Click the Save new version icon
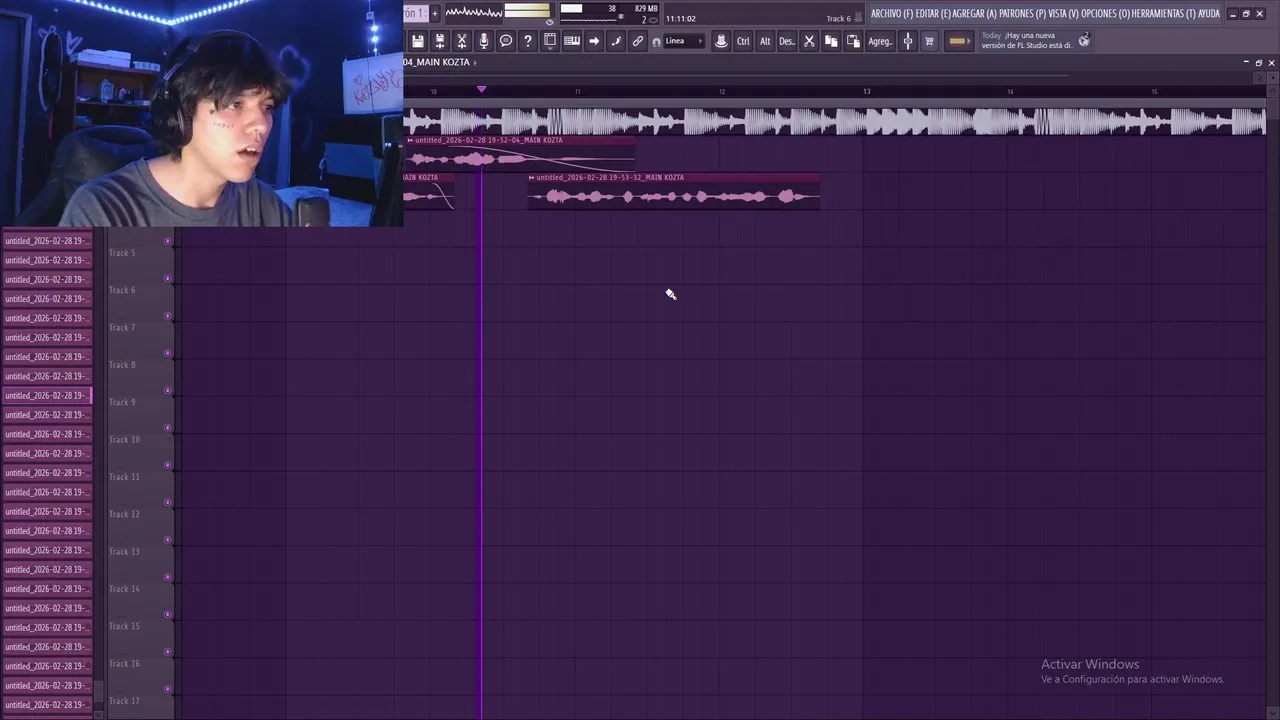This screenshot has width=1280, height=720. (440, 41)
